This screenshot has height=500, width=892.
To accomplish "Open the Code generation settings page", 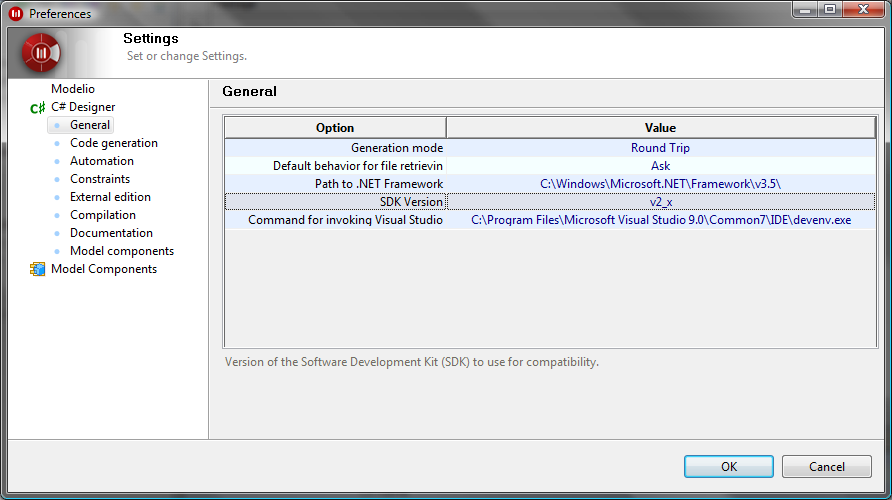I will click(114, 143).
